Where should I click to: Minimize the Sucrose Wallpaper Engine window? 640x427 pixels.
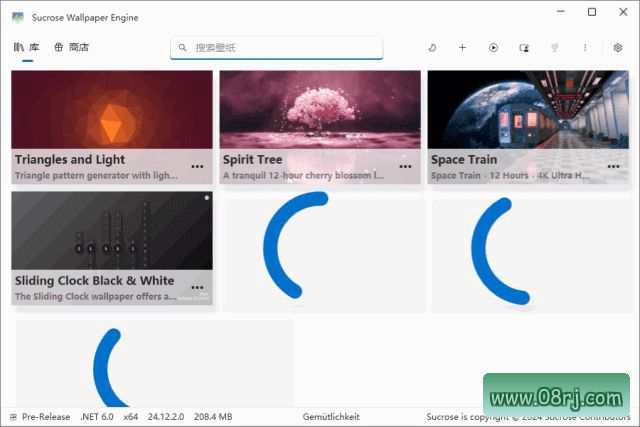(561, 12)
